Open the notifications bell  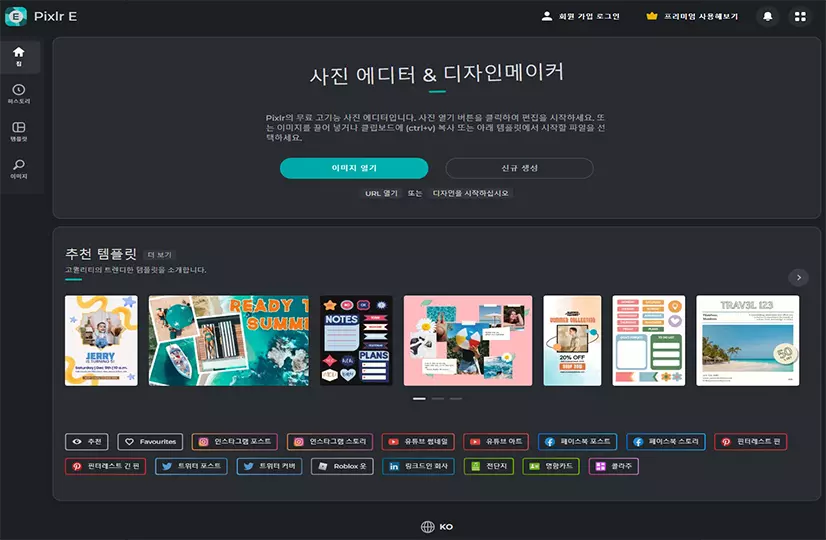tap(768, 16)
